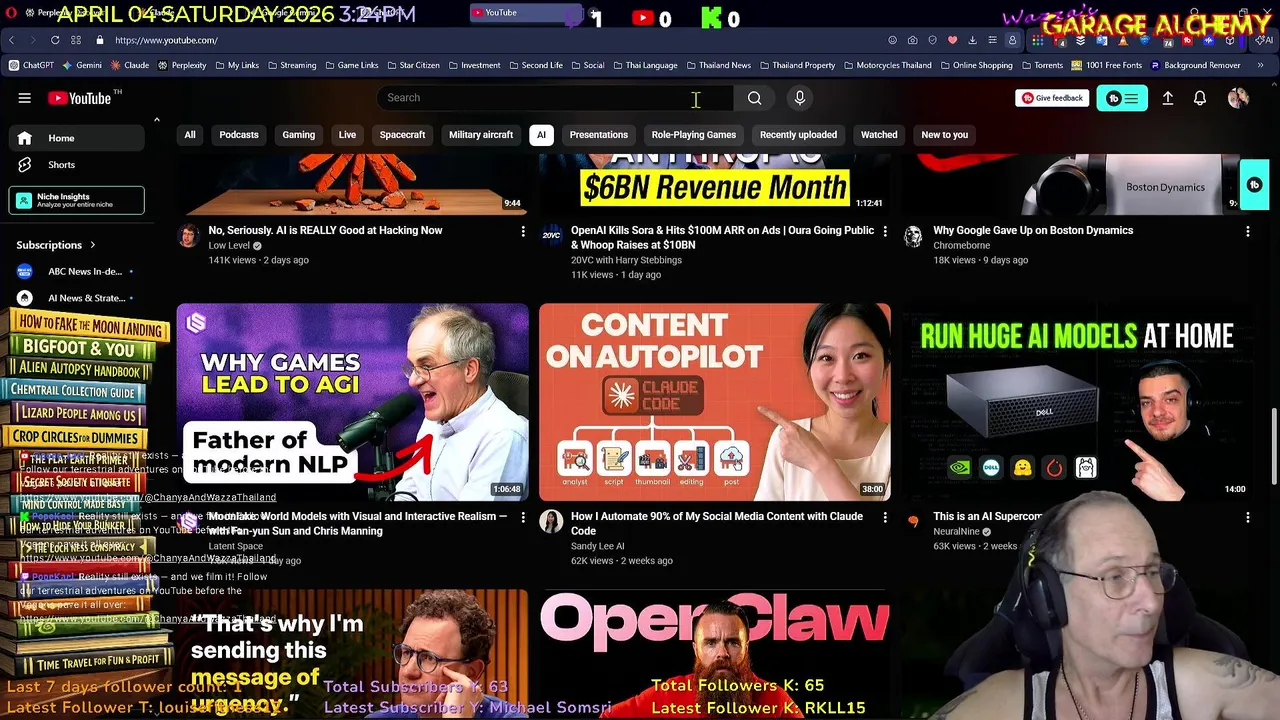The image size is (1280, 720).
Task: Select the Military aircraft filter chip
Action: [481, 135]
